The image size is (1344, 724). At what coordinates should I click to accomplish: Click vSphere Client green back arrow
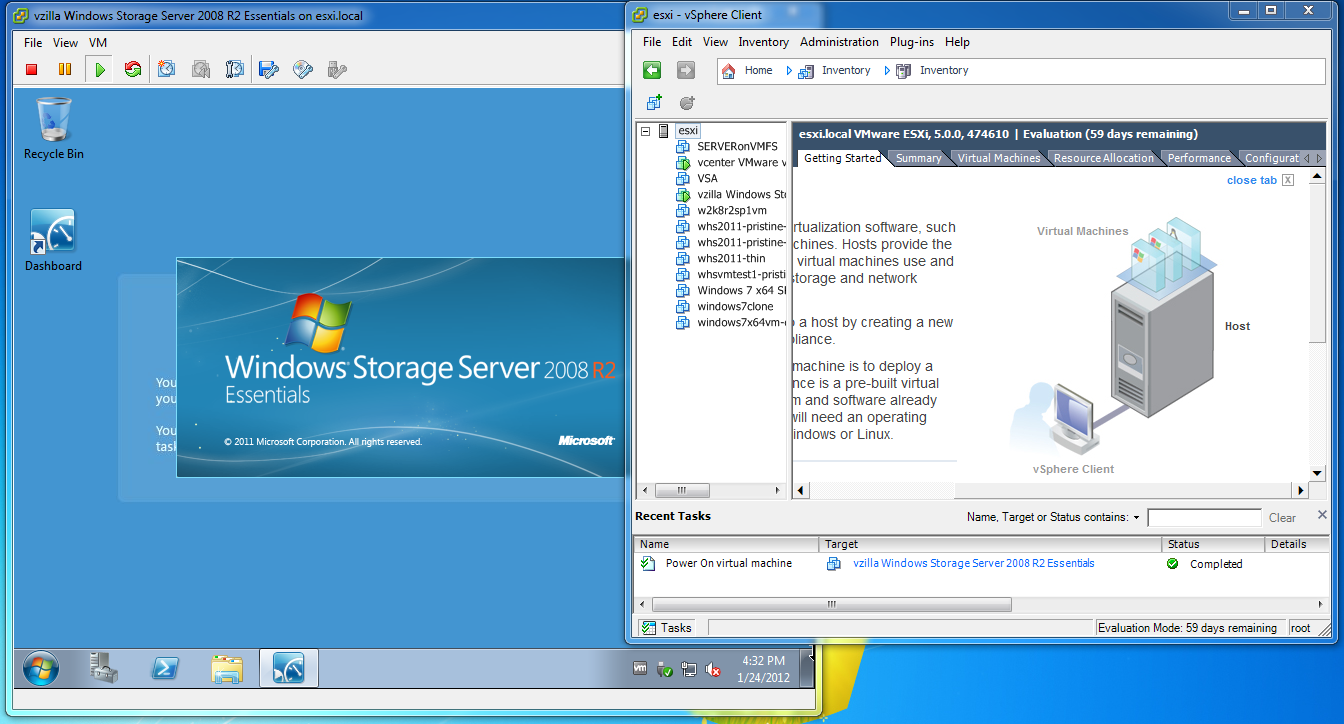click(x=652, y=70)
